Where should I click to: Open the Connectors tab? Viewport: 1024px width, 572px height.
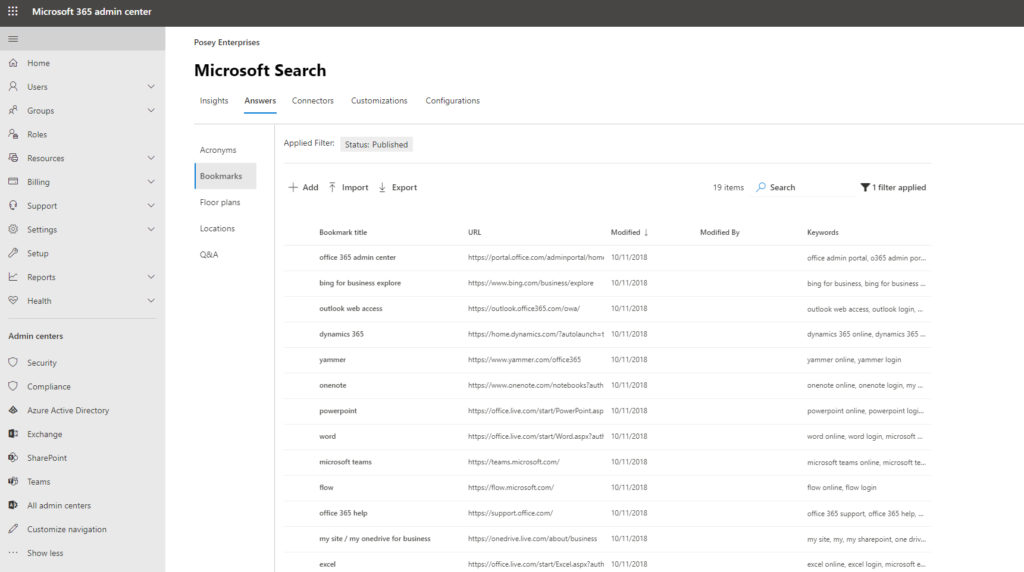[312, 101]
